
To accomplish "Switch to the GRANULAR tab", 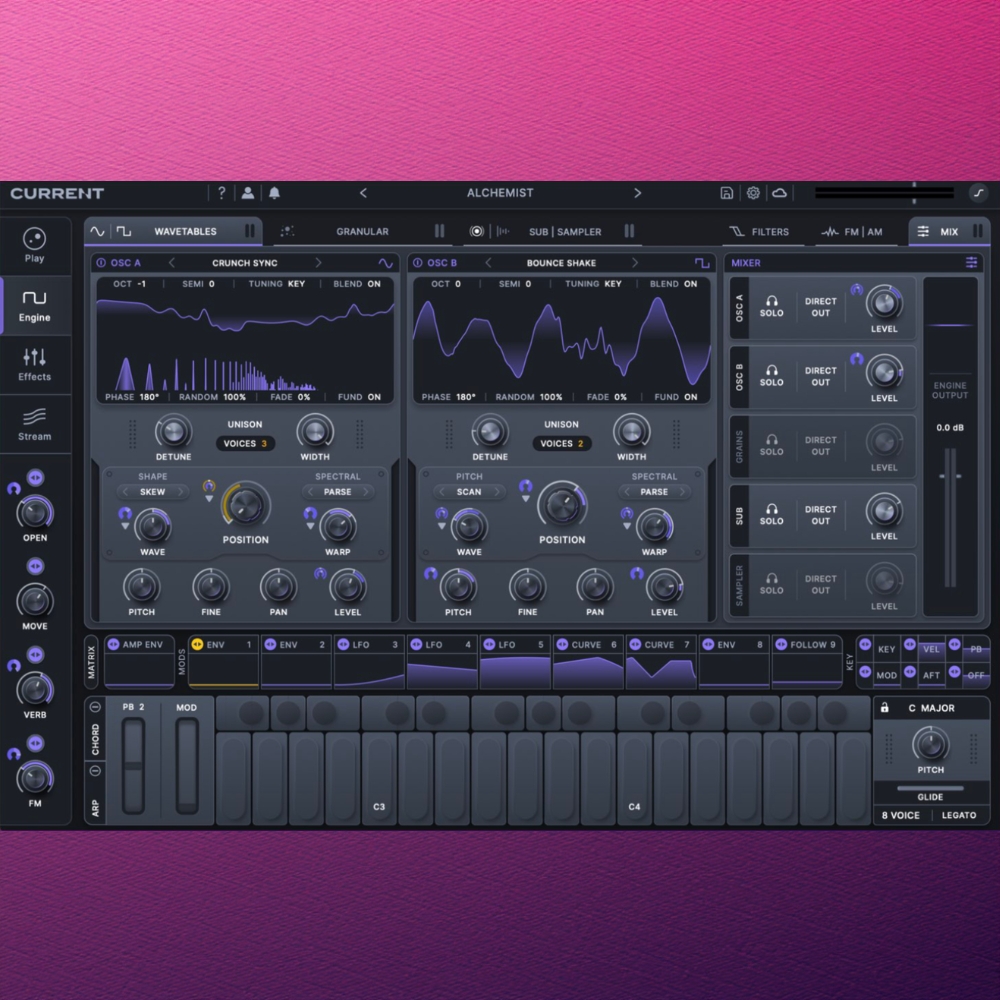I will (x=362, y=232).
